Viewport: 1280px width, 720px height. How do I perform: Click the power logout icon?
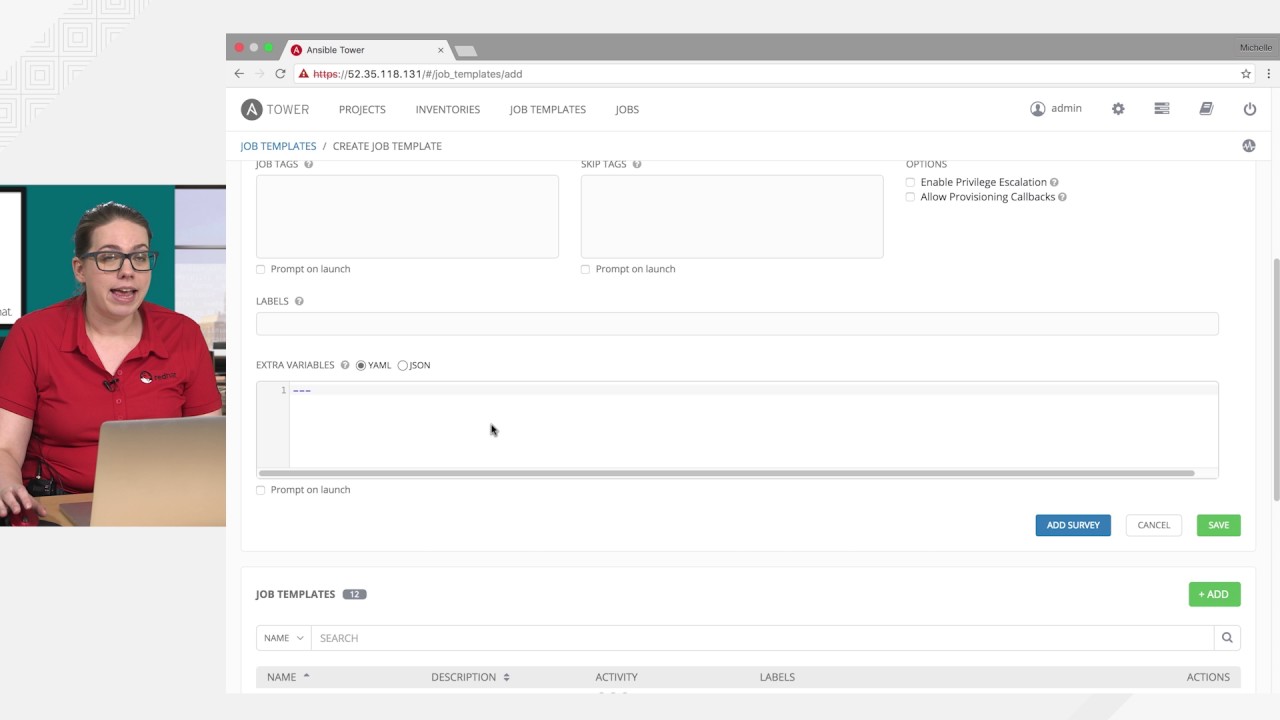click(x=1249, y=109)
